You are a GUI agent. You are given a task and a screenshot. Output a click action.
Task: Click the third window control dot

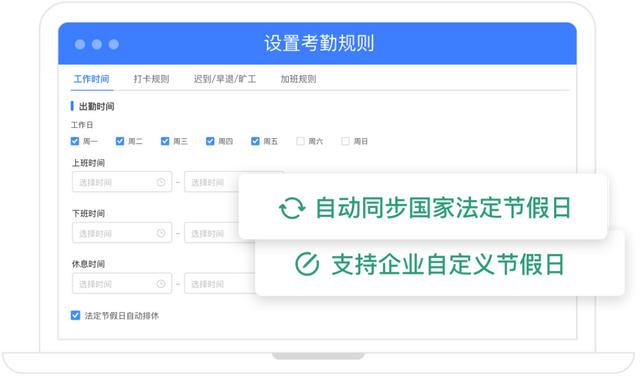point(113,44)
